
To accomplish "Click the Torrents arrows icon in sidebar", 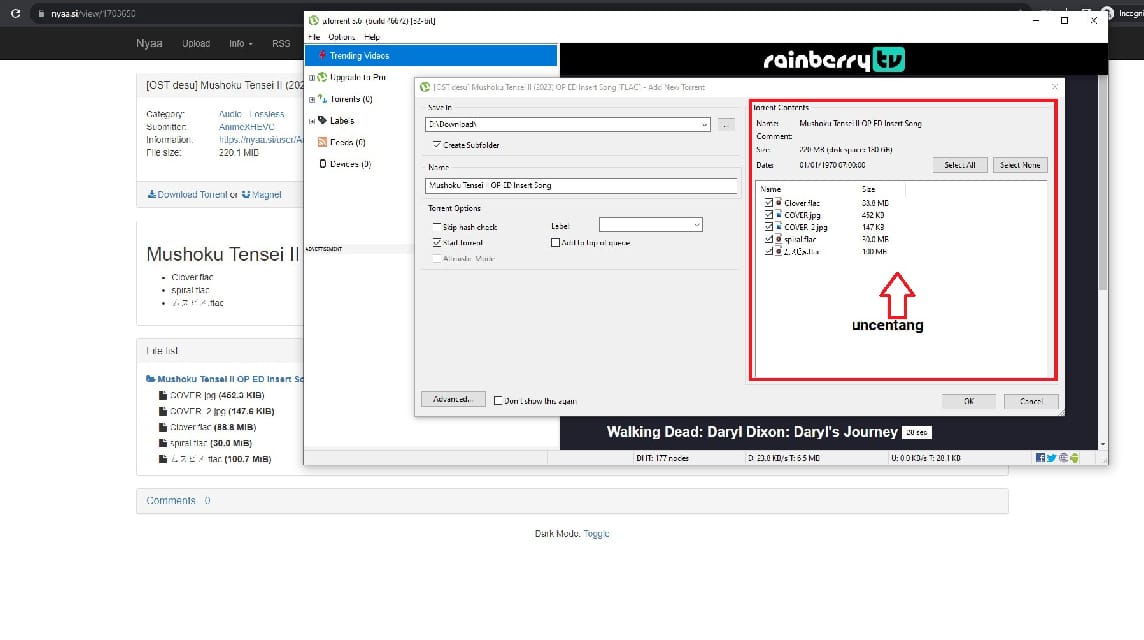I will [322, 99].
